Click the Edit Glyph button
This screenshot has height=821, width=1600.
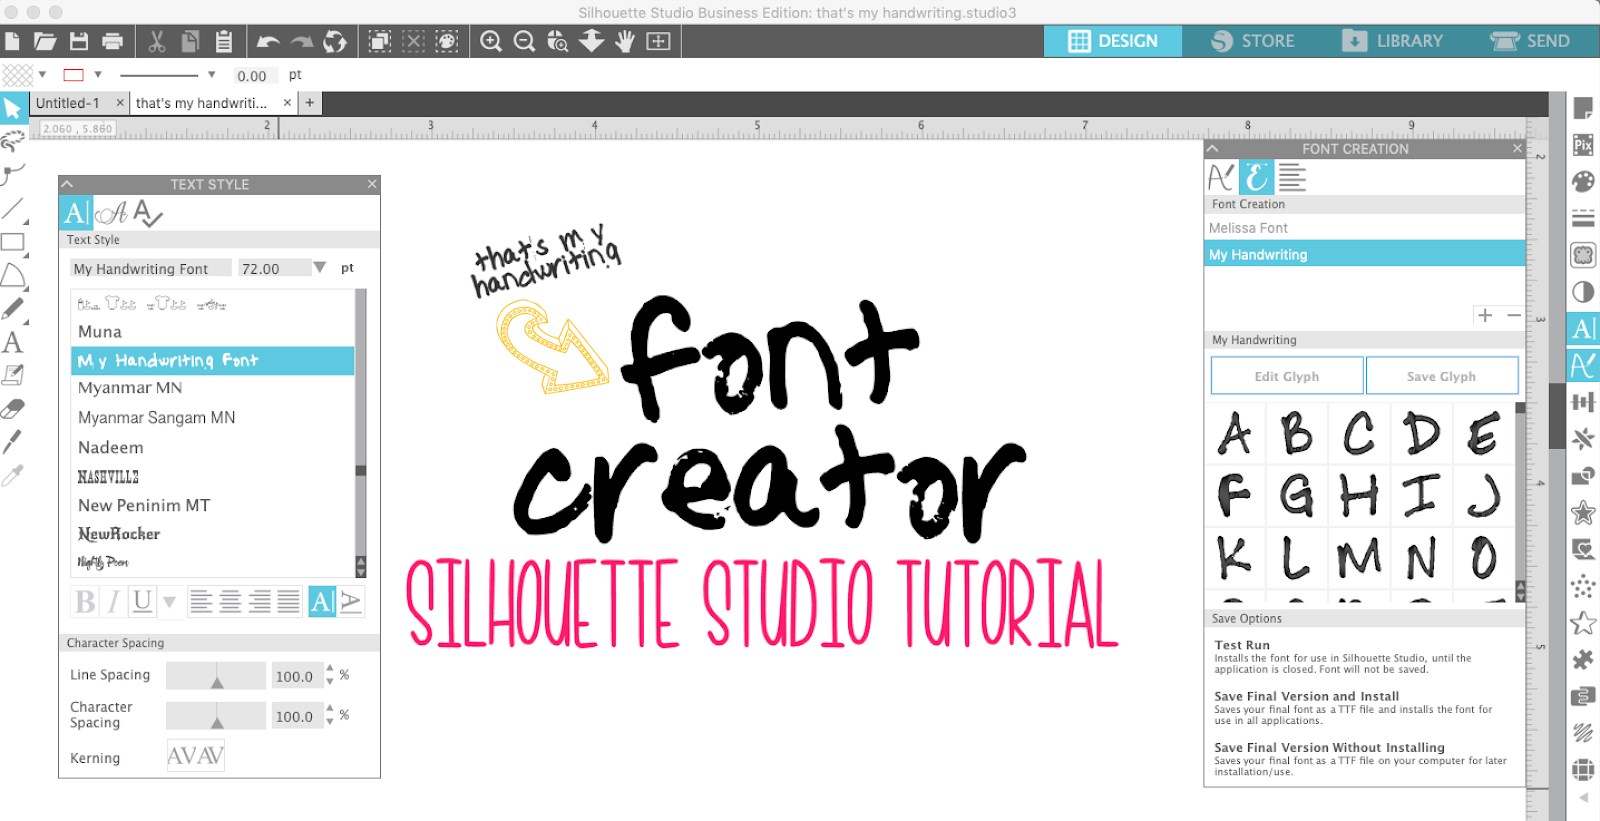click(x=1287, y=376)
